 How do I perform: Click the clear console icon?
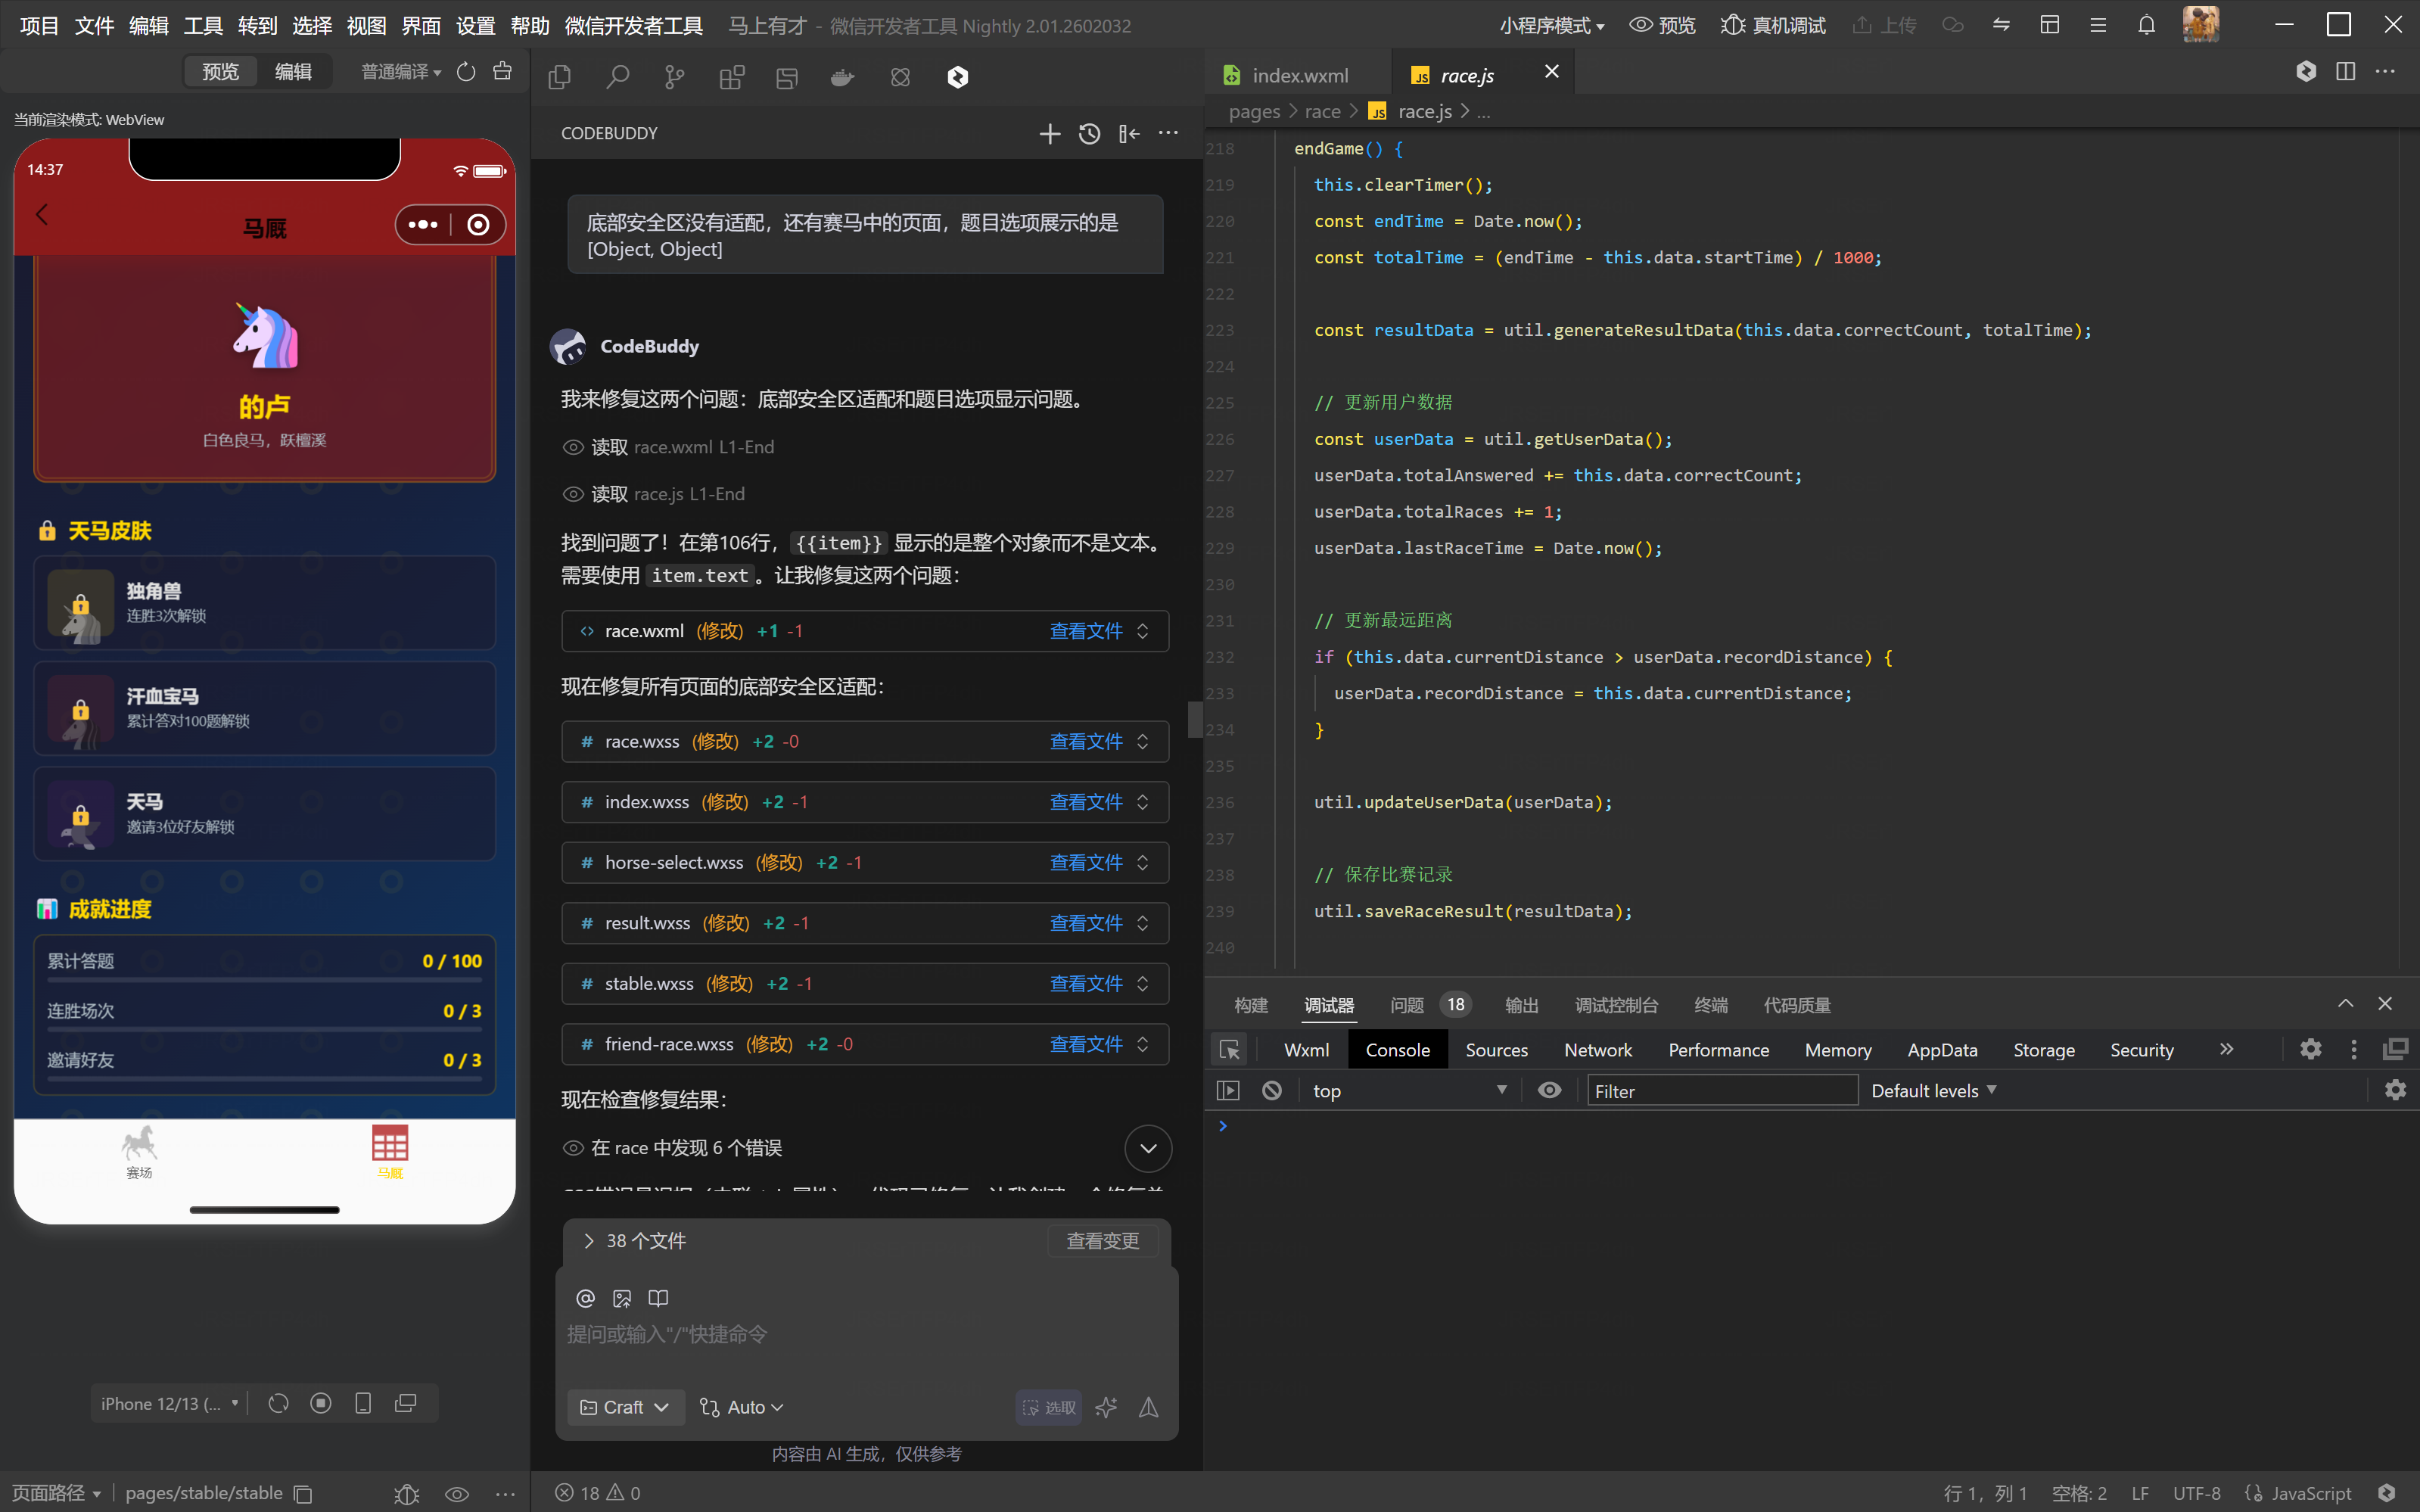click(1271, 1090)
